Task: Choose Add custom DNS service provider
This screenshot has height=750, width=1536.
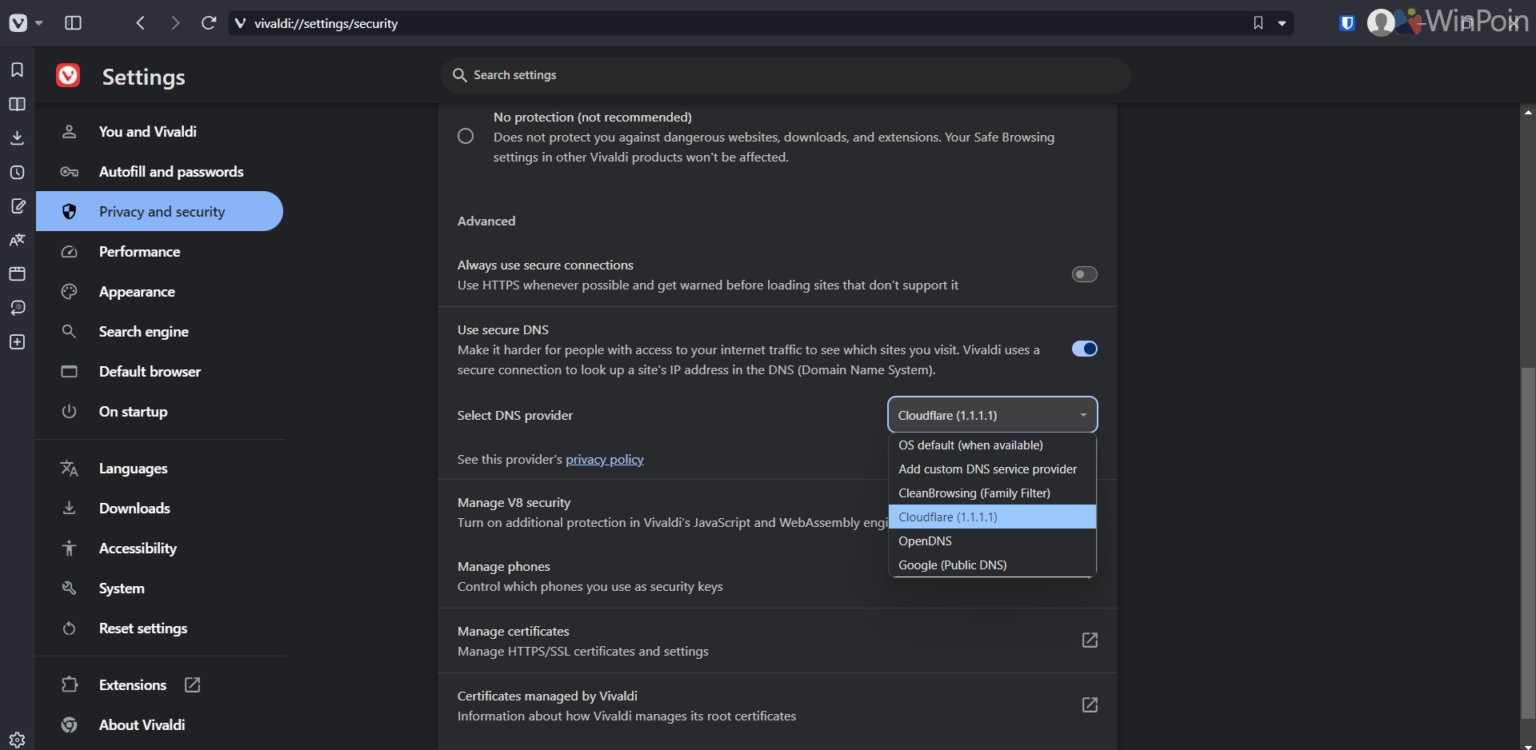Action: coord(992,469)
